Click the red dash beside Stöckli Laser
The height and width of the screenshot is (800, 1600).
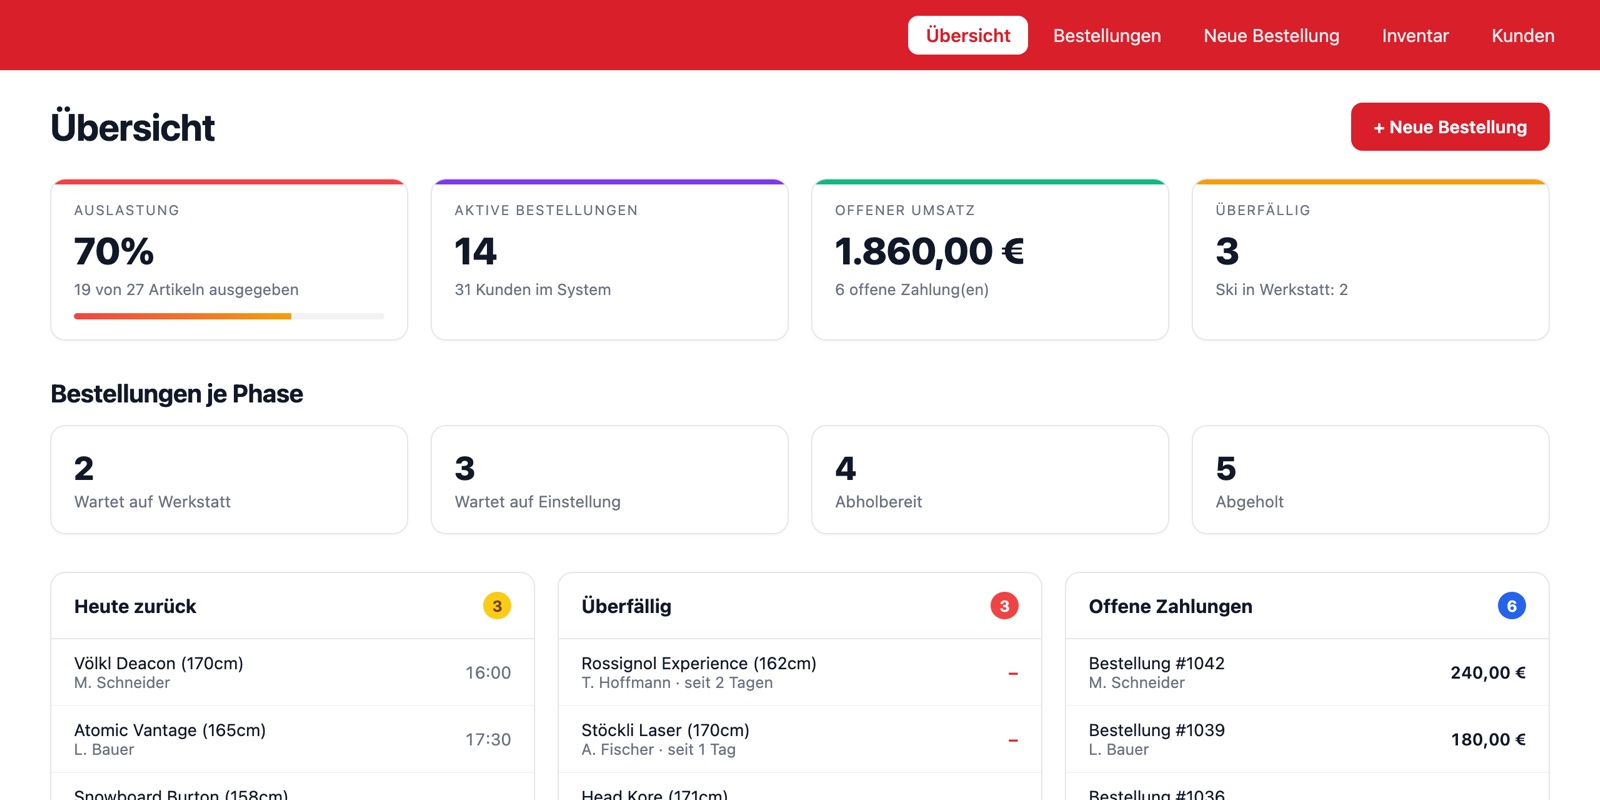(1013, 741)
